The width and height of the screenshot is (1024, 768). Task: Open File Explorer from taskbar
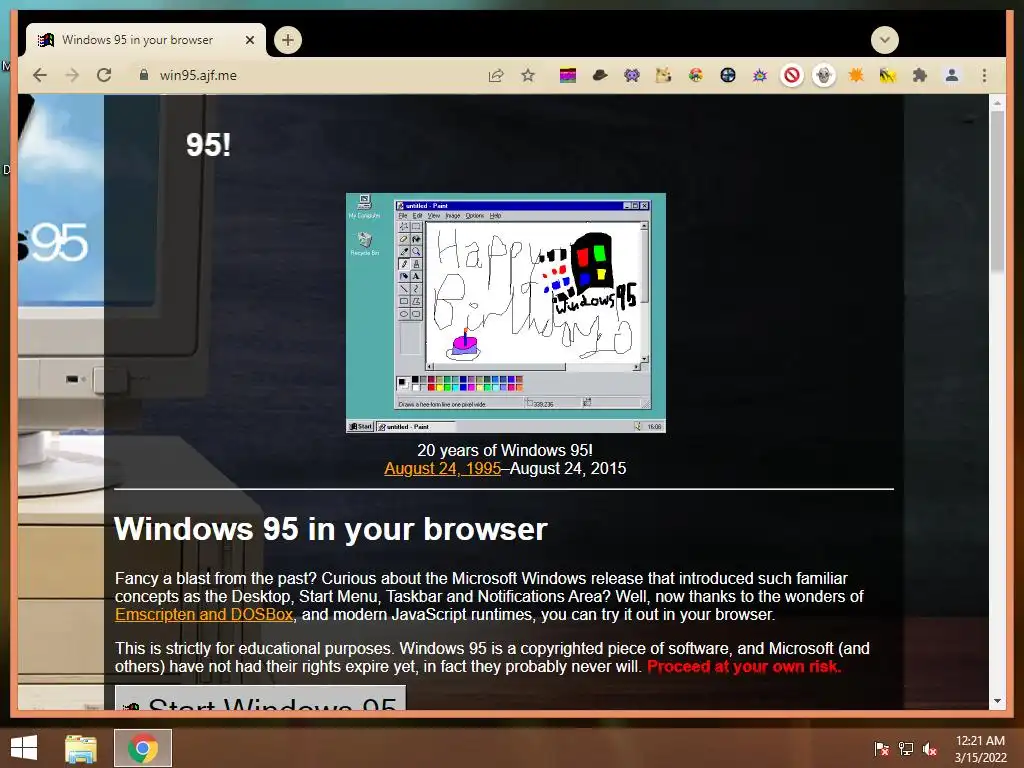(80, 748)
